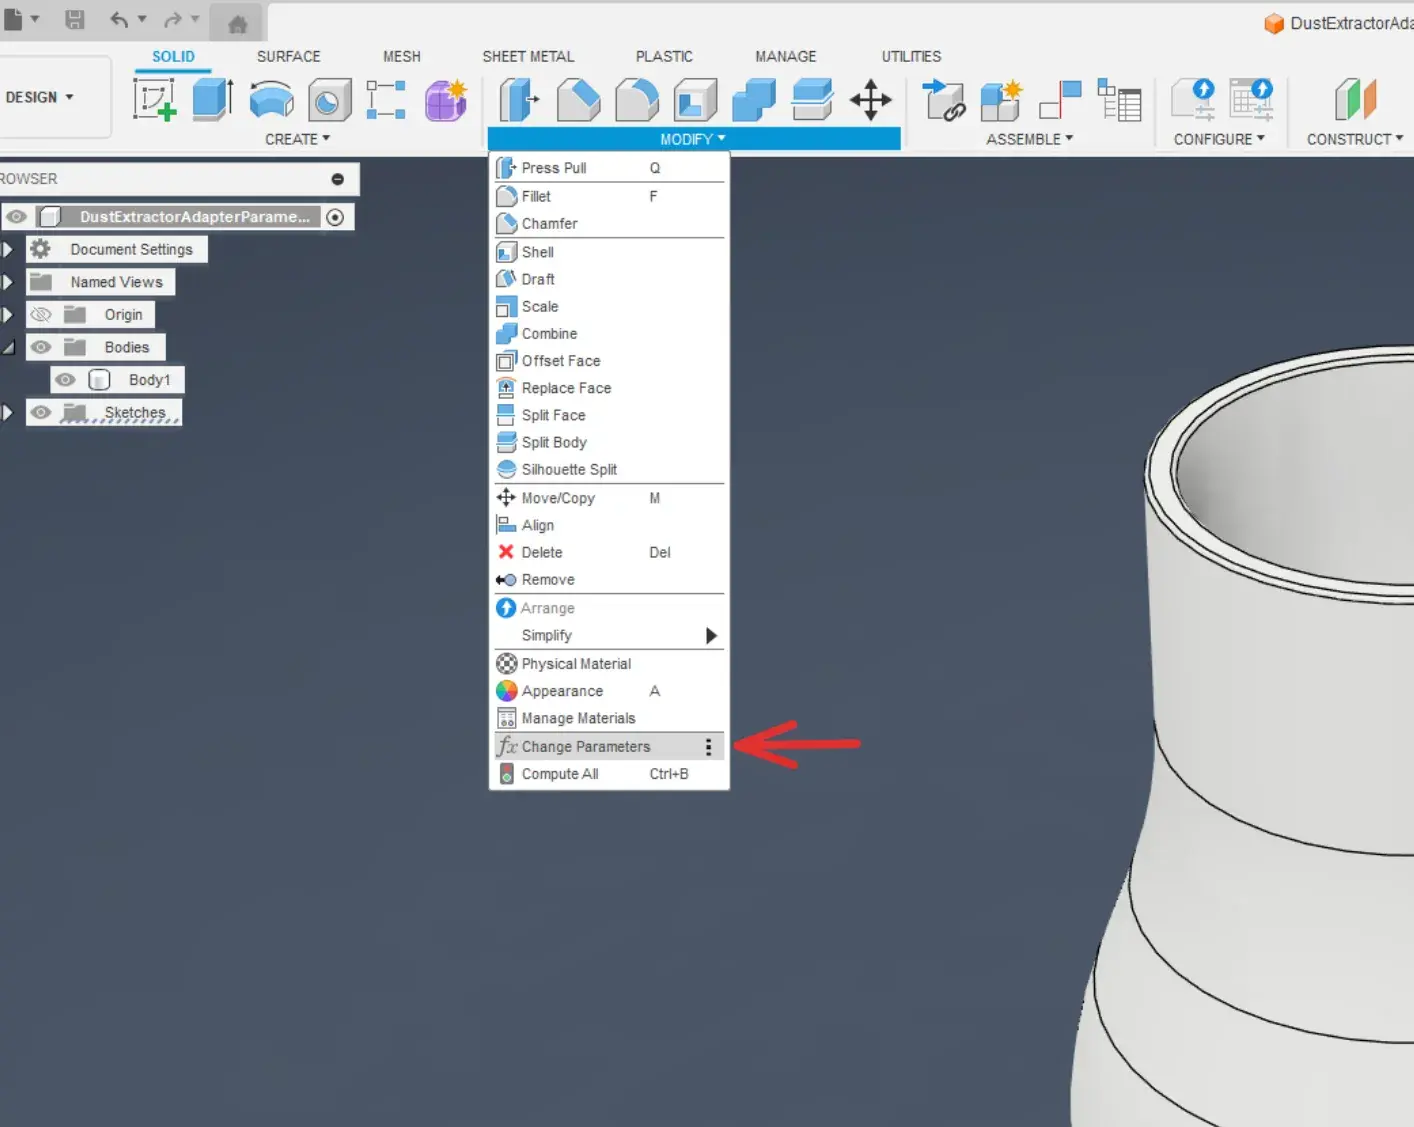Select the Extrude tool icon
Viewport: 1414px width, 1127px height.
[x=212, y=100]
